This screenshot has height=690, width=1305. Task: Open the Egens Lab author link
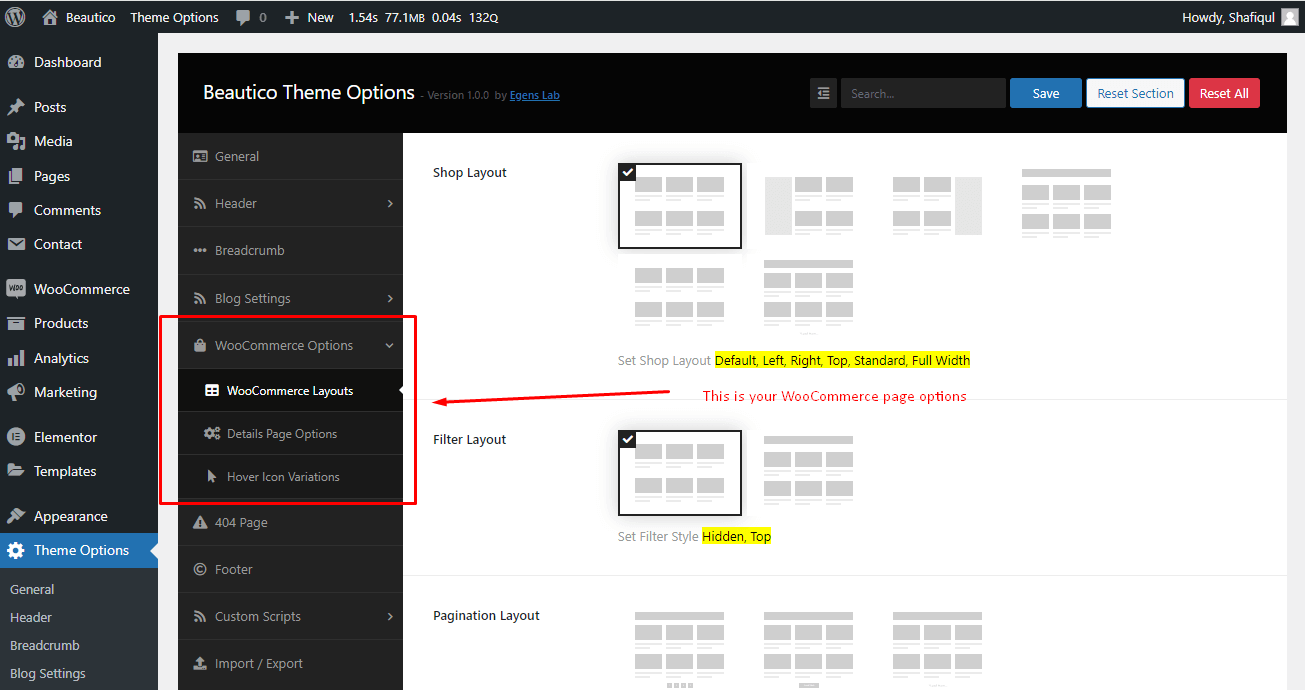pyautogui.click(x=535, y=95)
